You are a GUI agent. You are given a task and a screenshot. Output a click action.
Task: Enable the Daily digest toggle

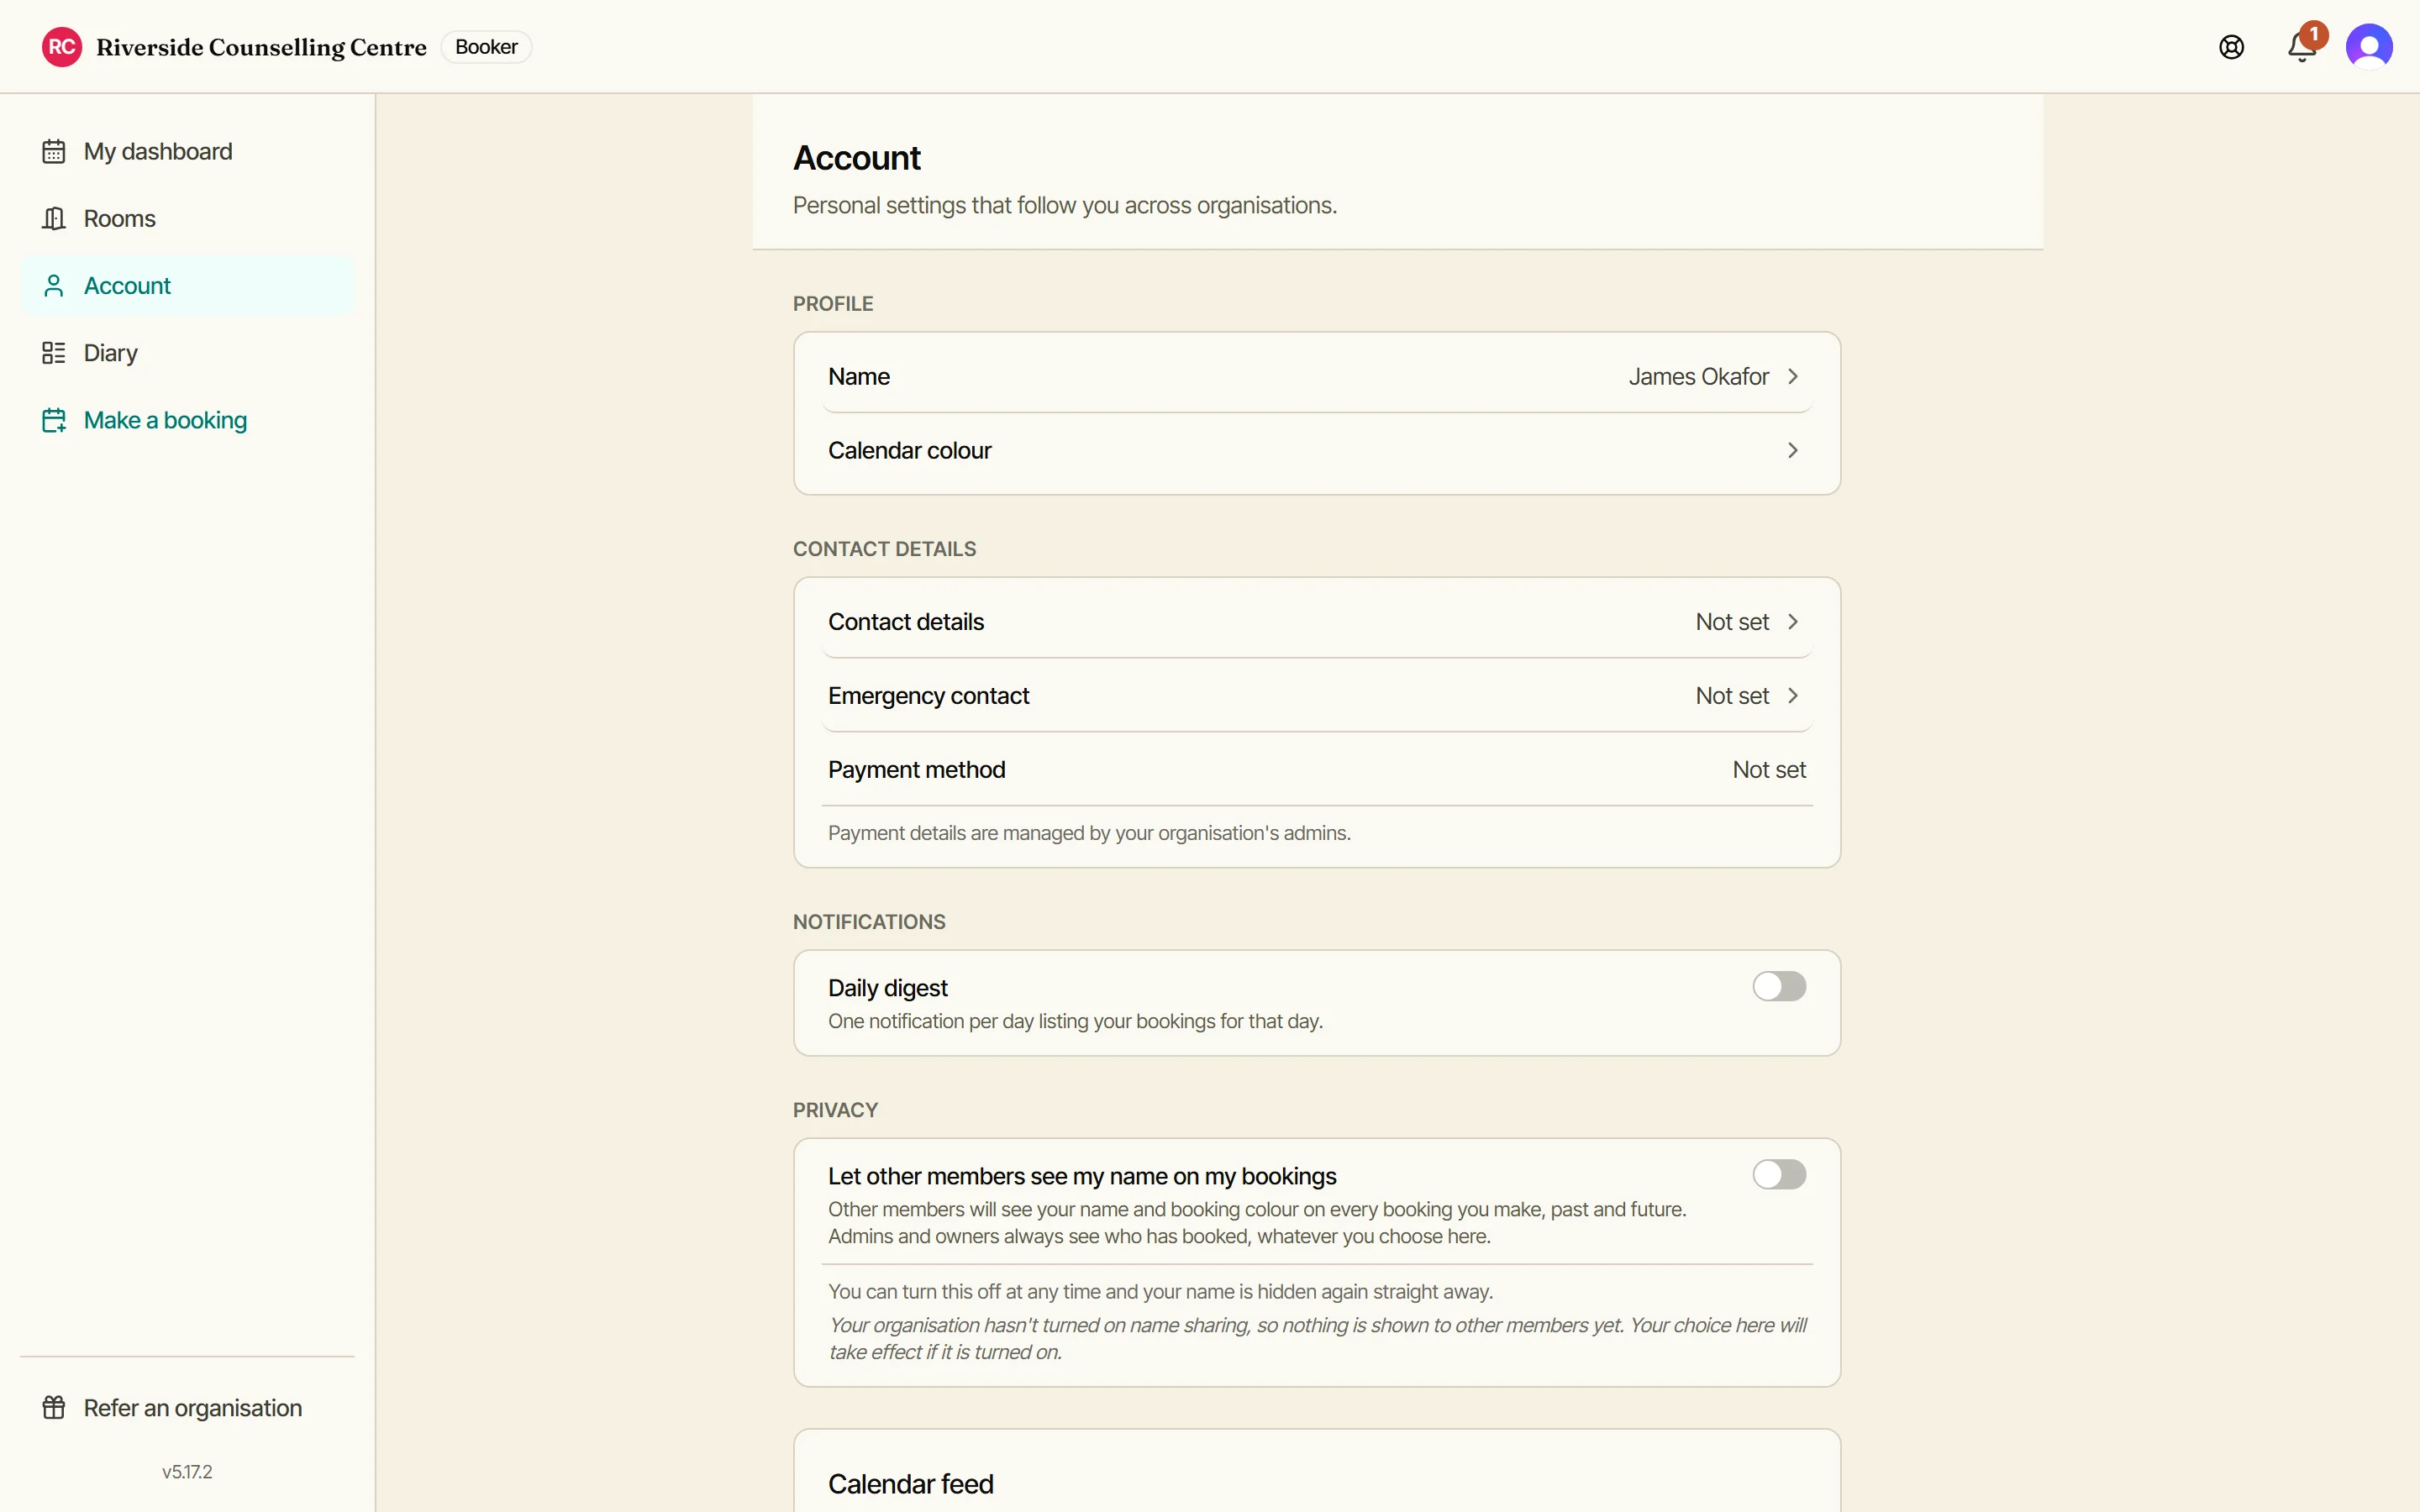(x=1779, y=986)
